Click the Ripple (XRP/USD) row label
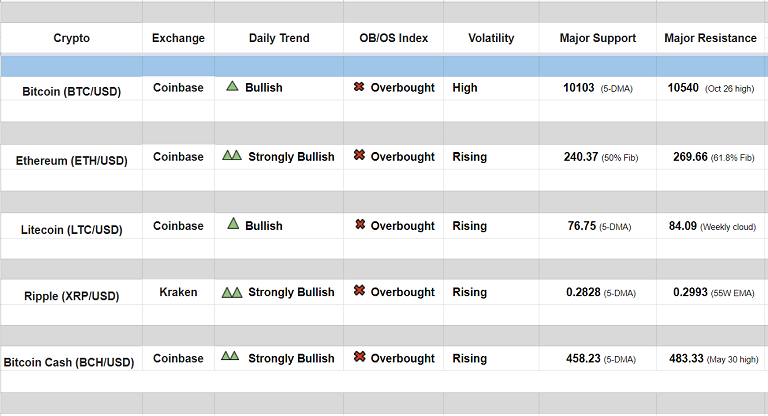The height and width of the screenshot is (416, 768). coord(72,295)
